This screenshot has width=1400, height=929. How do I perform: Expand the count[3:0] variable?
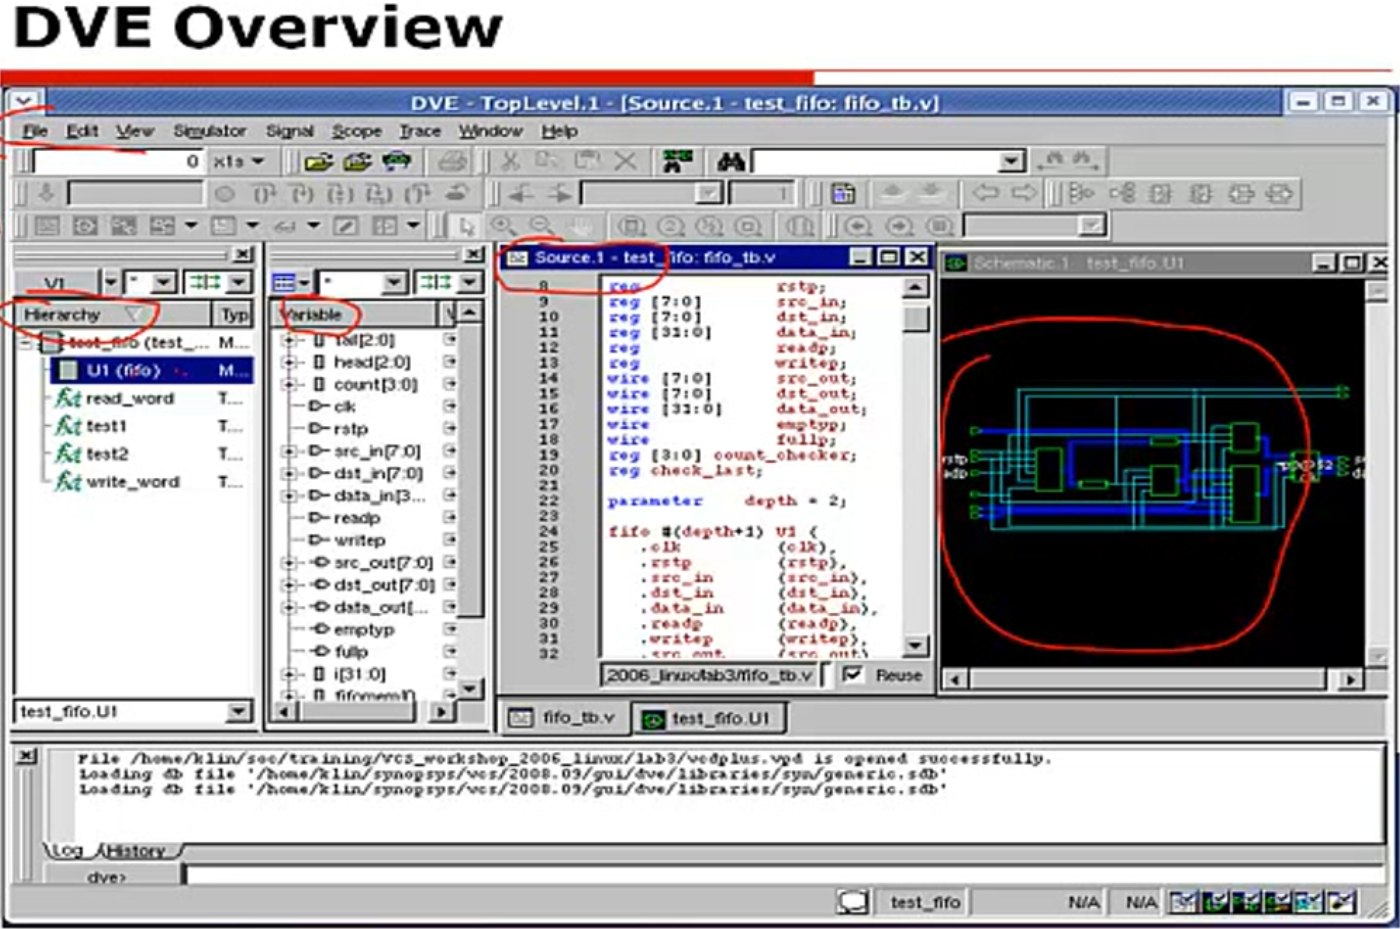tap(290, 384)
